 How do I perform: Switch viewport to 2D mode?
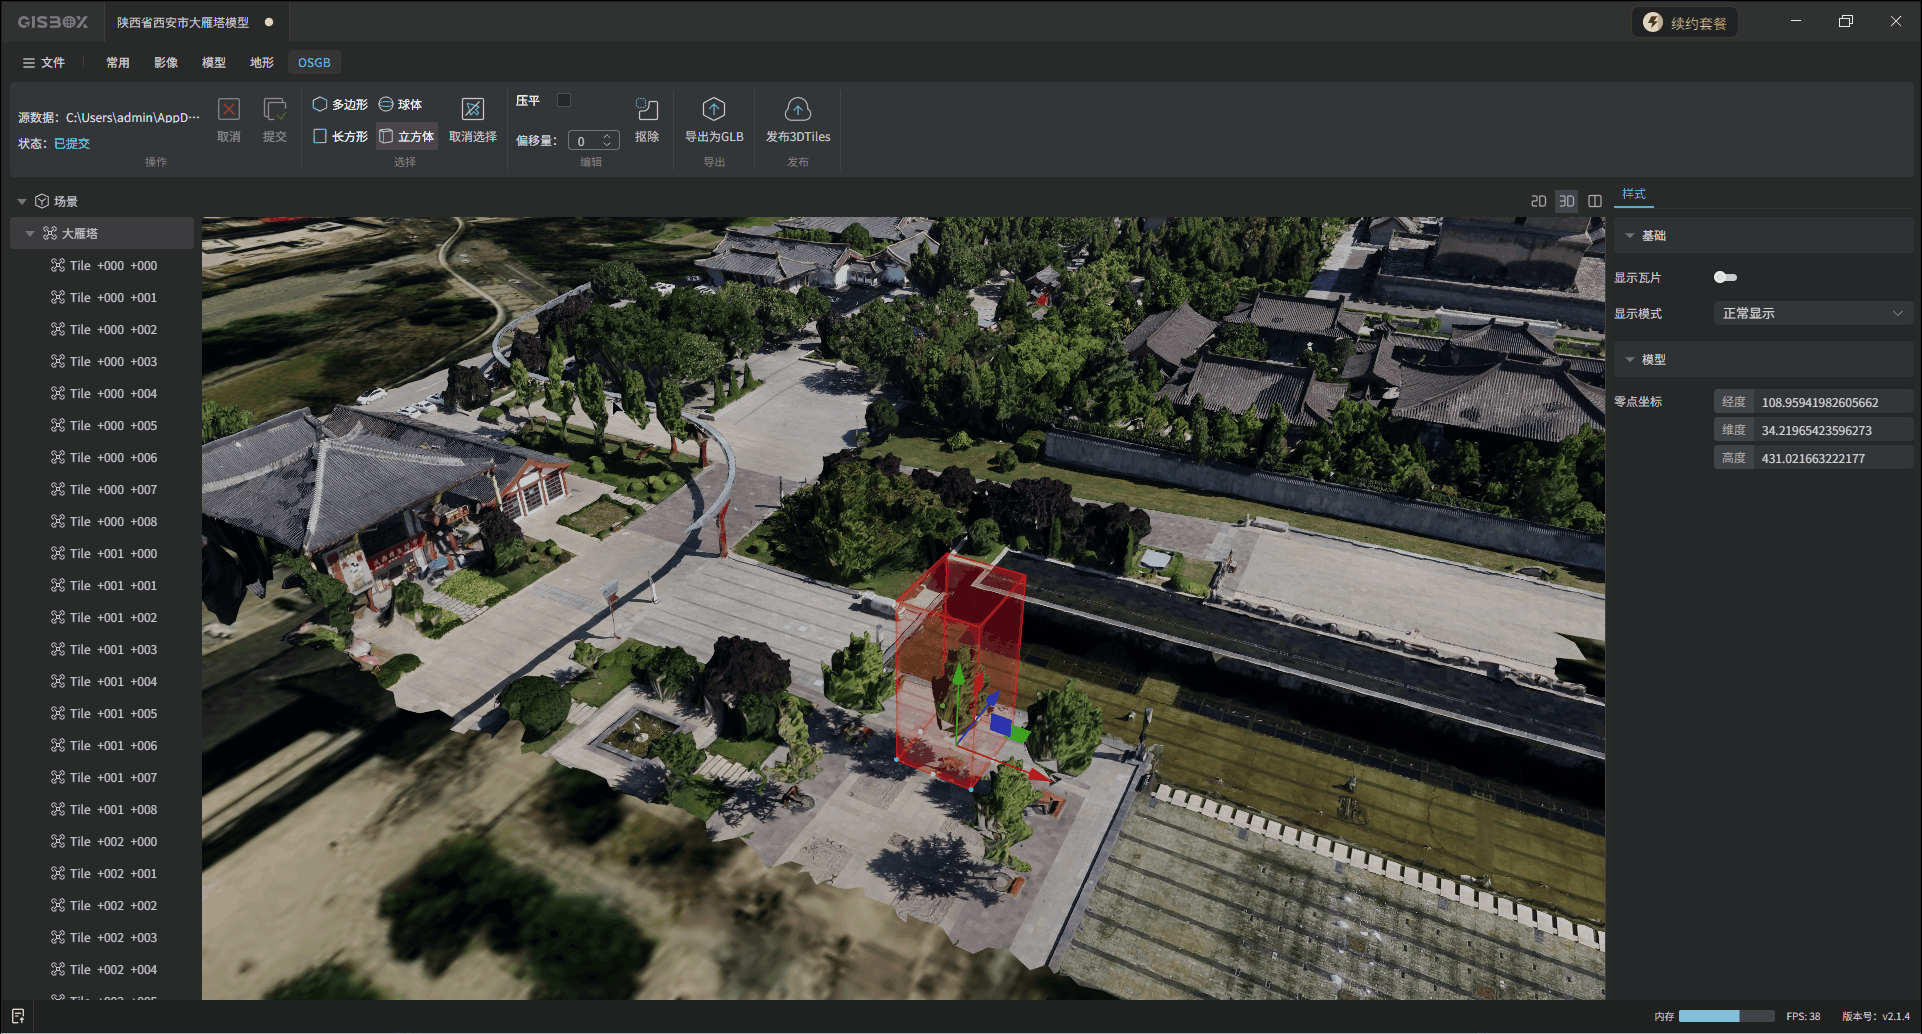pyautogui.click(x=1538, y=201)
